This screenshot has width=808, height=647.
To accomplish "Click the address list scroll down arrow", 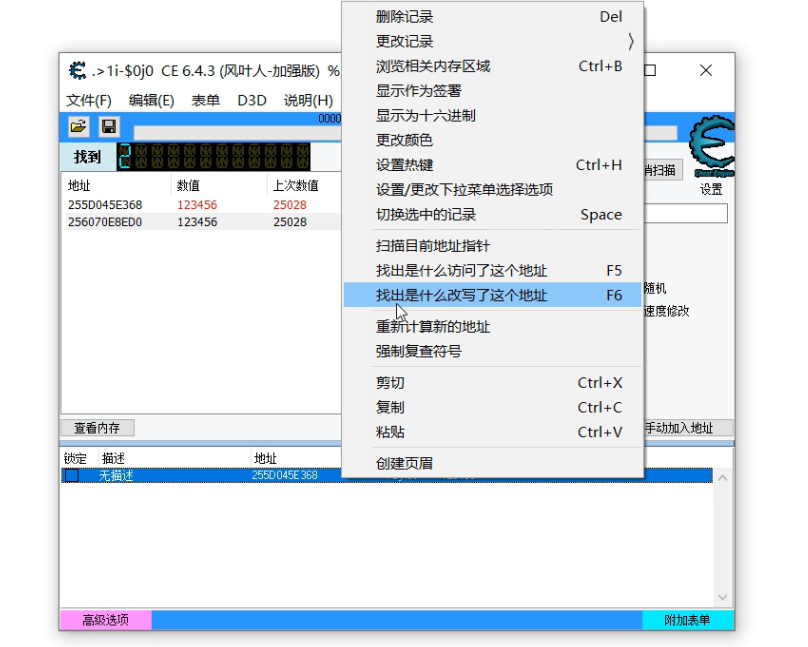I will point(722,597).
